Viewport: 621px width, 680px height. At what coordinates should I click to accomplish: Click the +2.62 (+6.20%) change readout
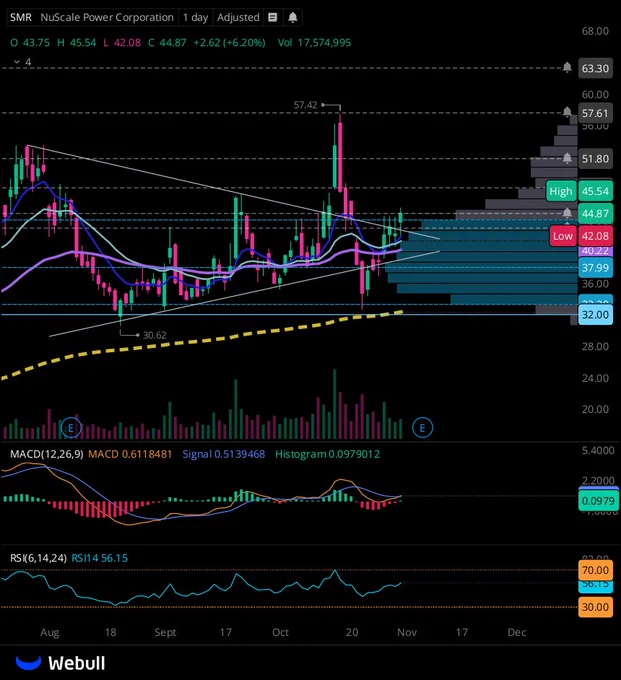[229, 42]
